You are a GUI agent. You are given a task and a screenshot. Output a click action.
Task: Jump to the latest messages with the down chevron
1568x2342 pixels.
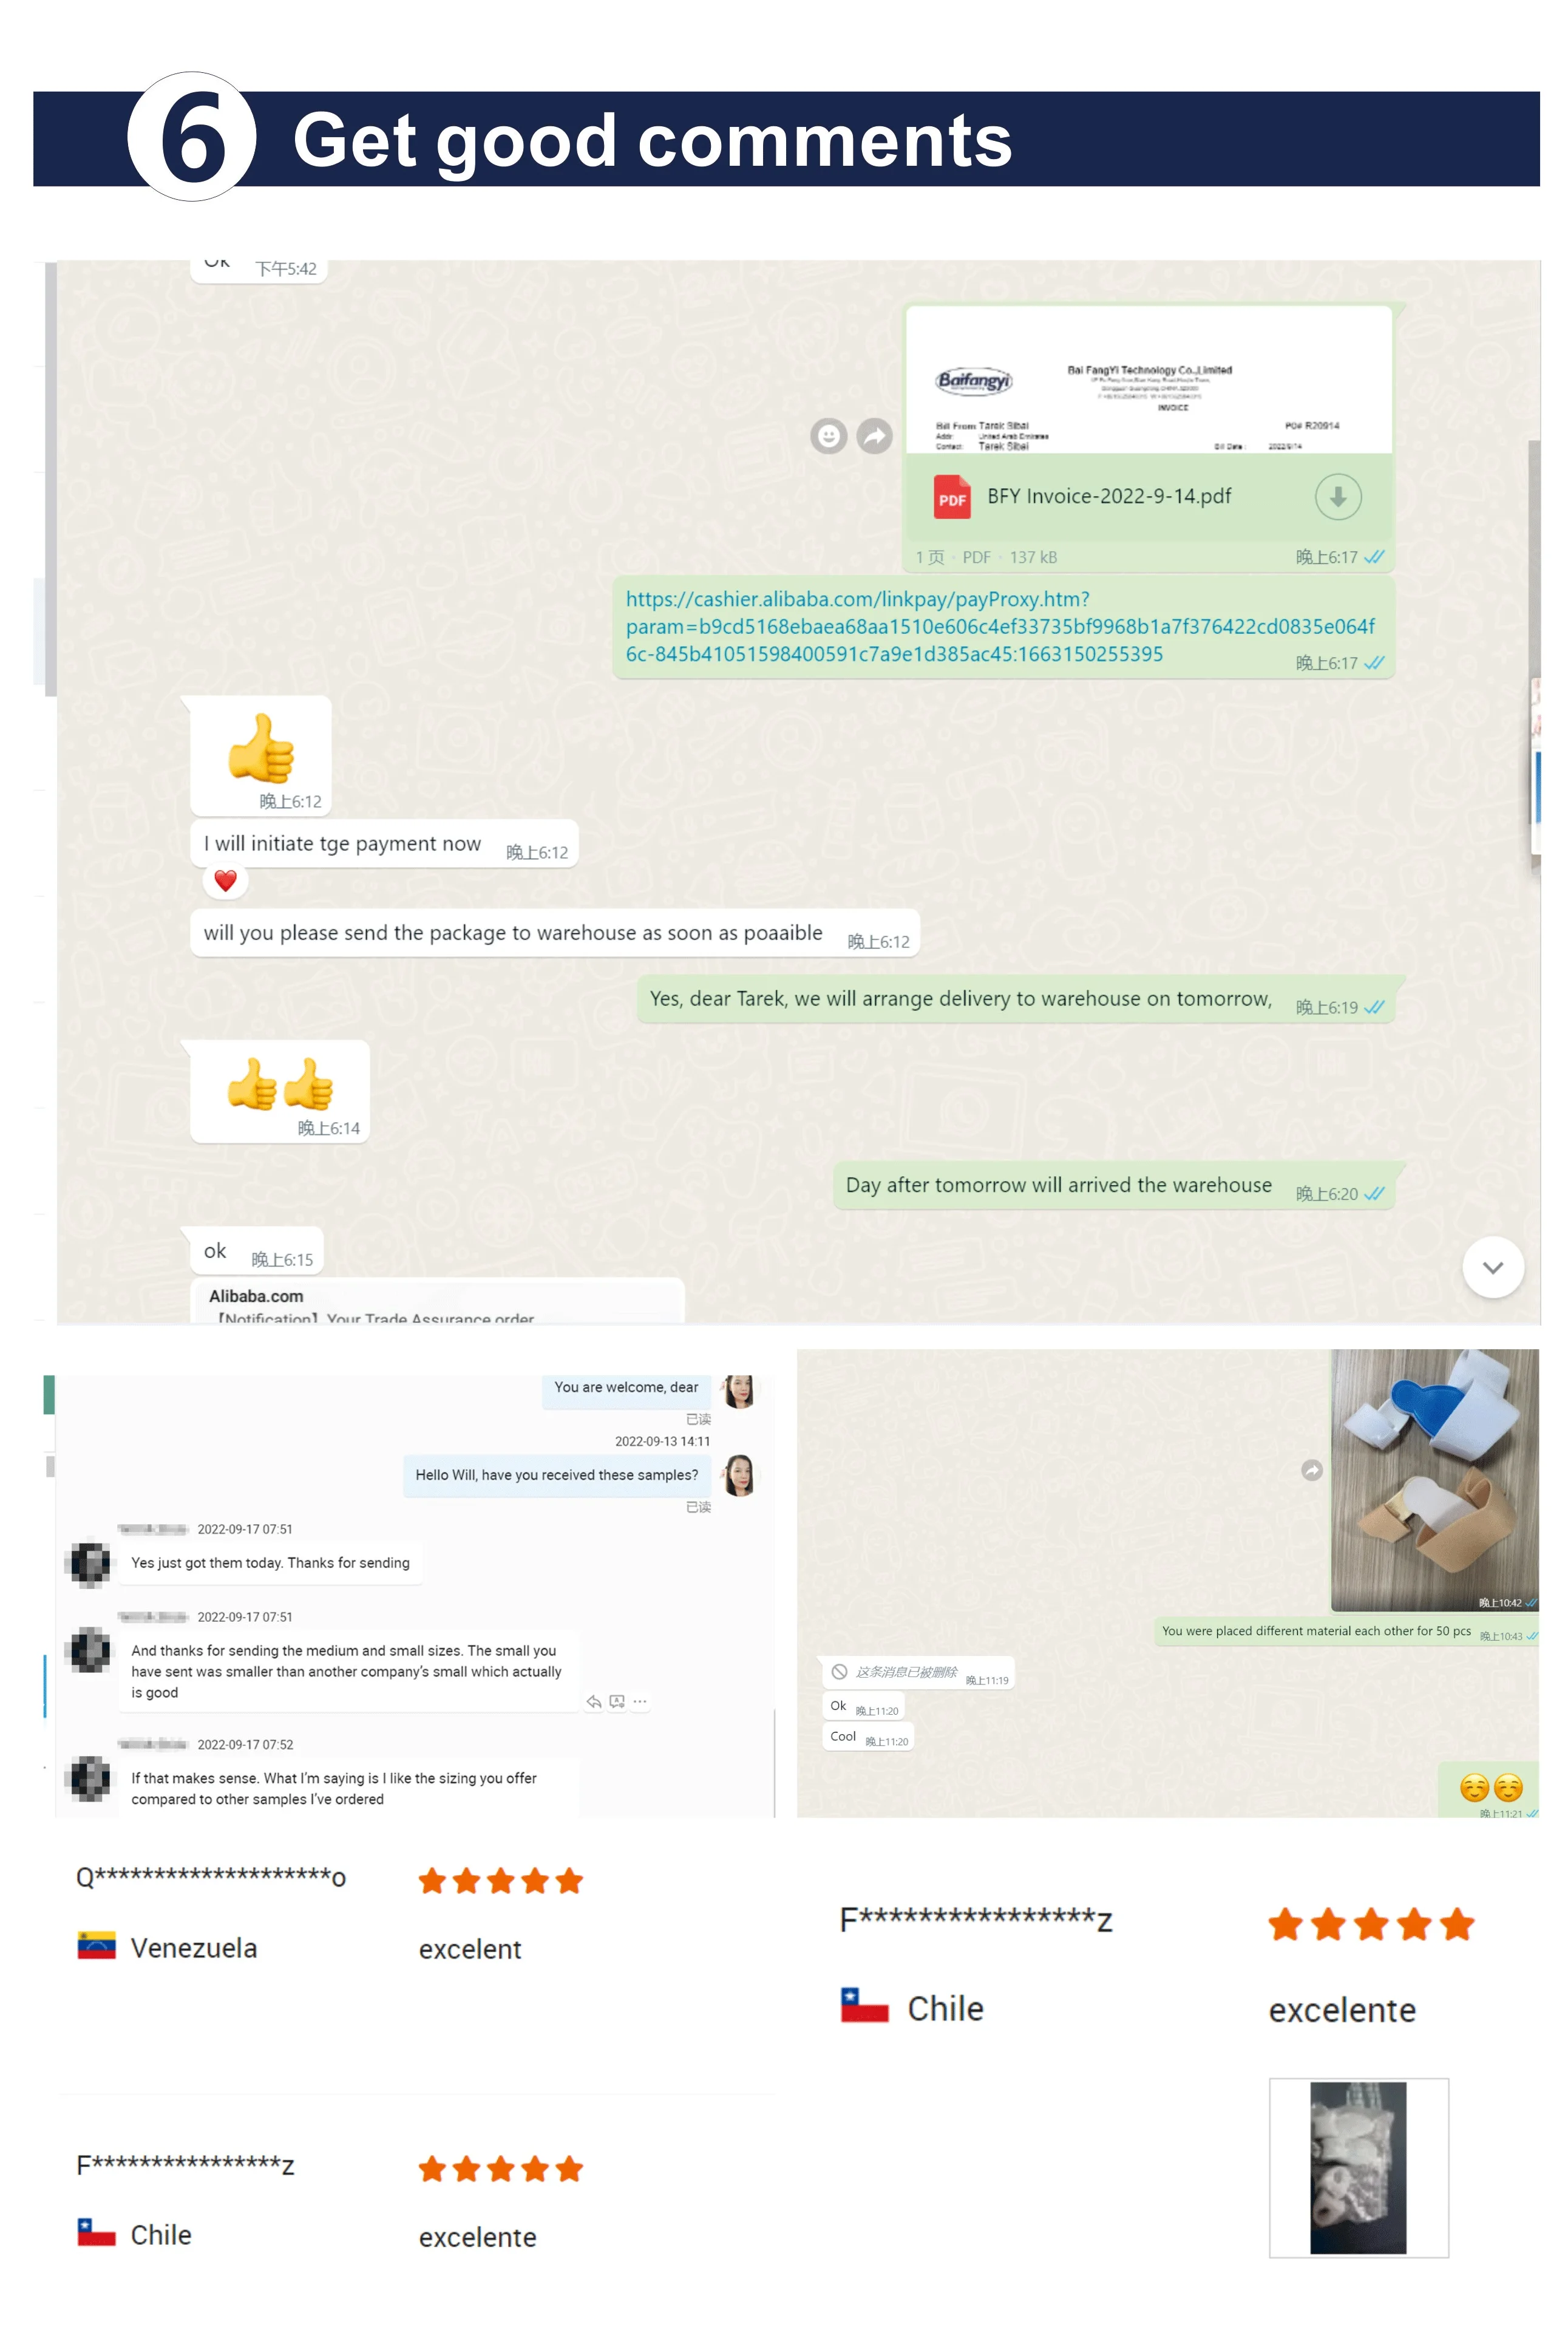1492,1267
